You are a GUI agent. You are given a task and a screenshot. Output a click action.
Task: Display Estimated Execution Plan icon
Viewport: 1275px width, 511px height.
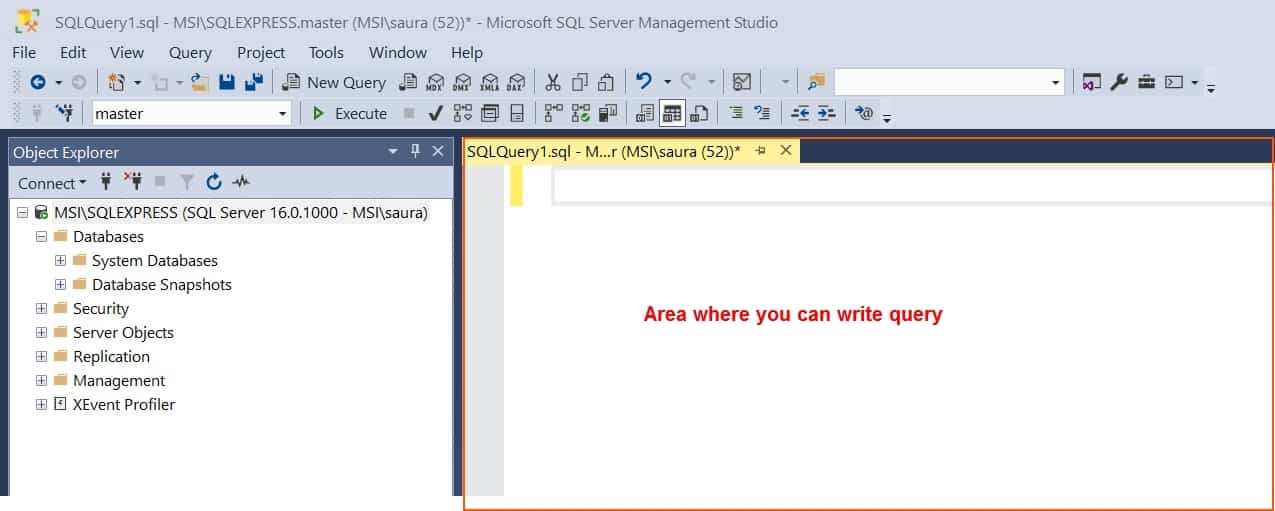tap(463, 113)
